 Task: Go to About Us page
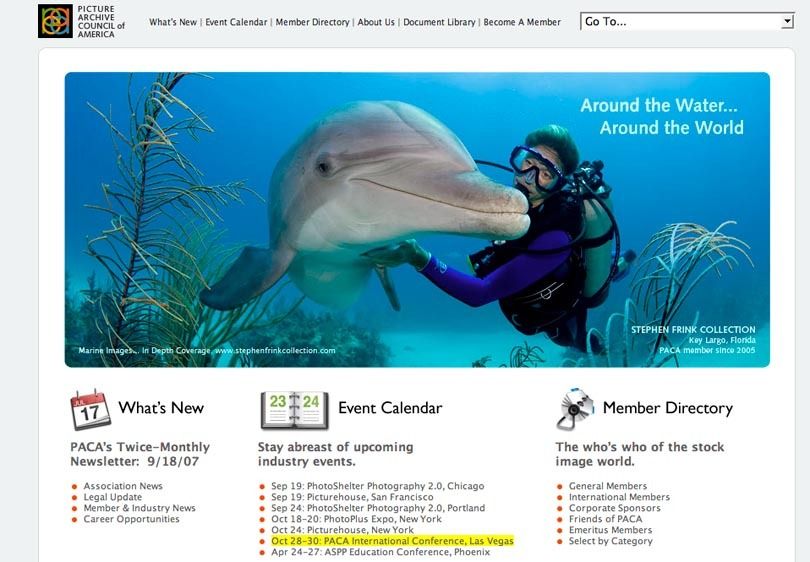376,22
